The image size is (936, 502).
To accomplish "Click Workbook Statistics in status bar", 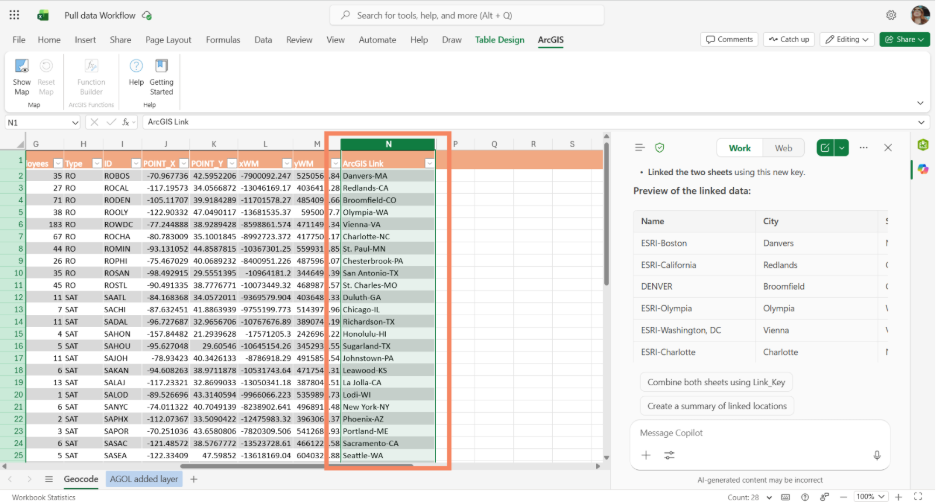I will (44, 497).
